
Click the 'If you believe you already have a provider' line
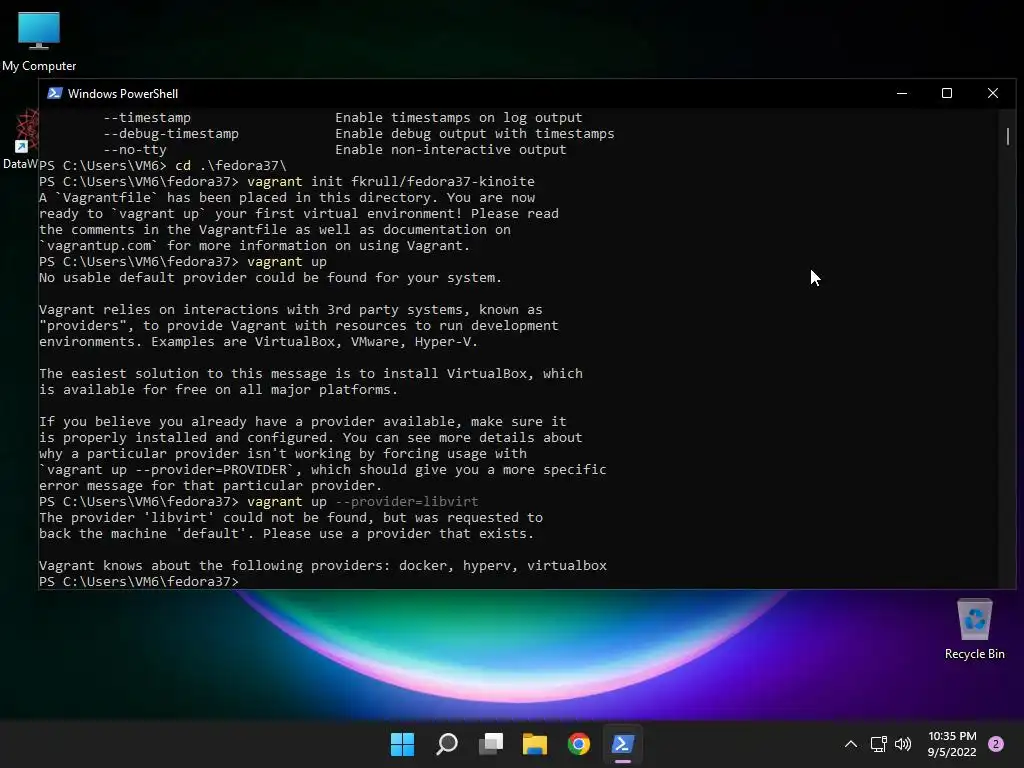(303, 421)
